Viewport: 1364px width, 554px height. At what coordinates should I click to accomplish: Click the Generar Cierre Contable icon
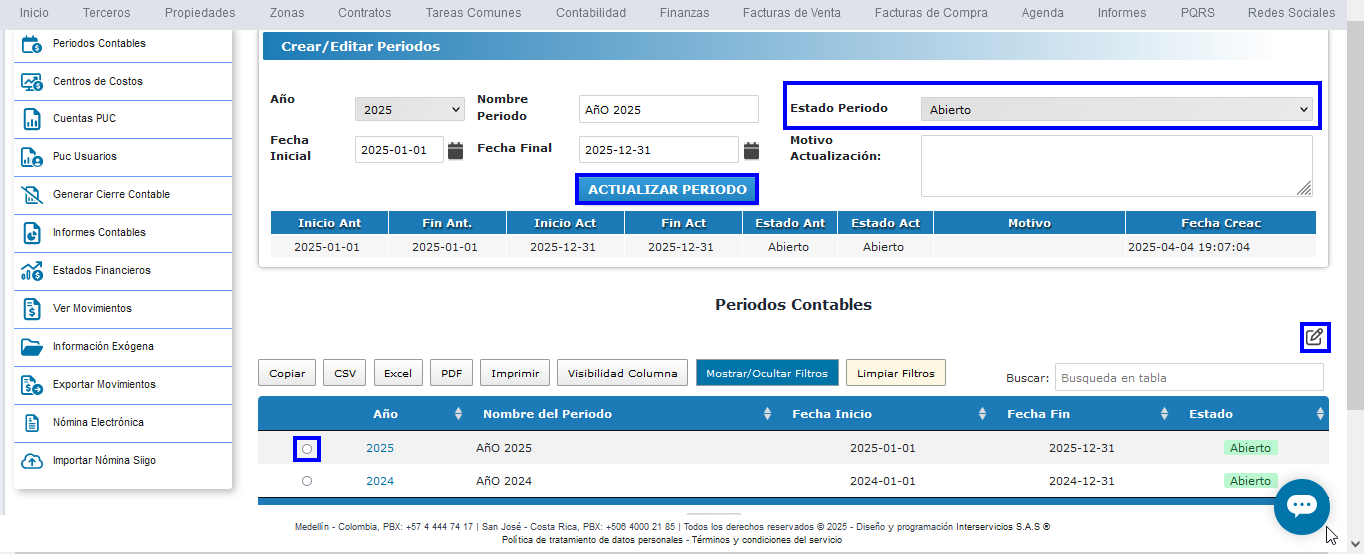click(x=32, y=195)
